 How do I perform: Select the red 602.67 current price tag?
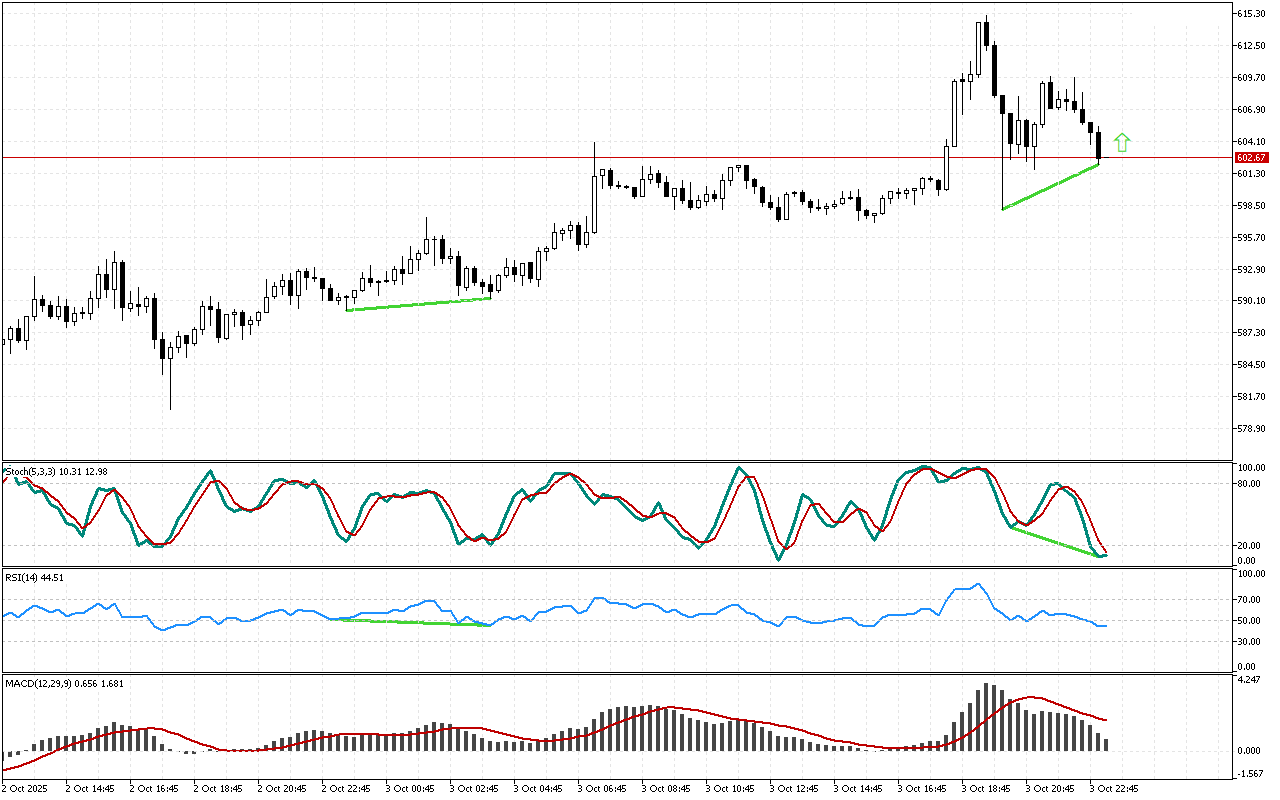tap(1251, 158)
